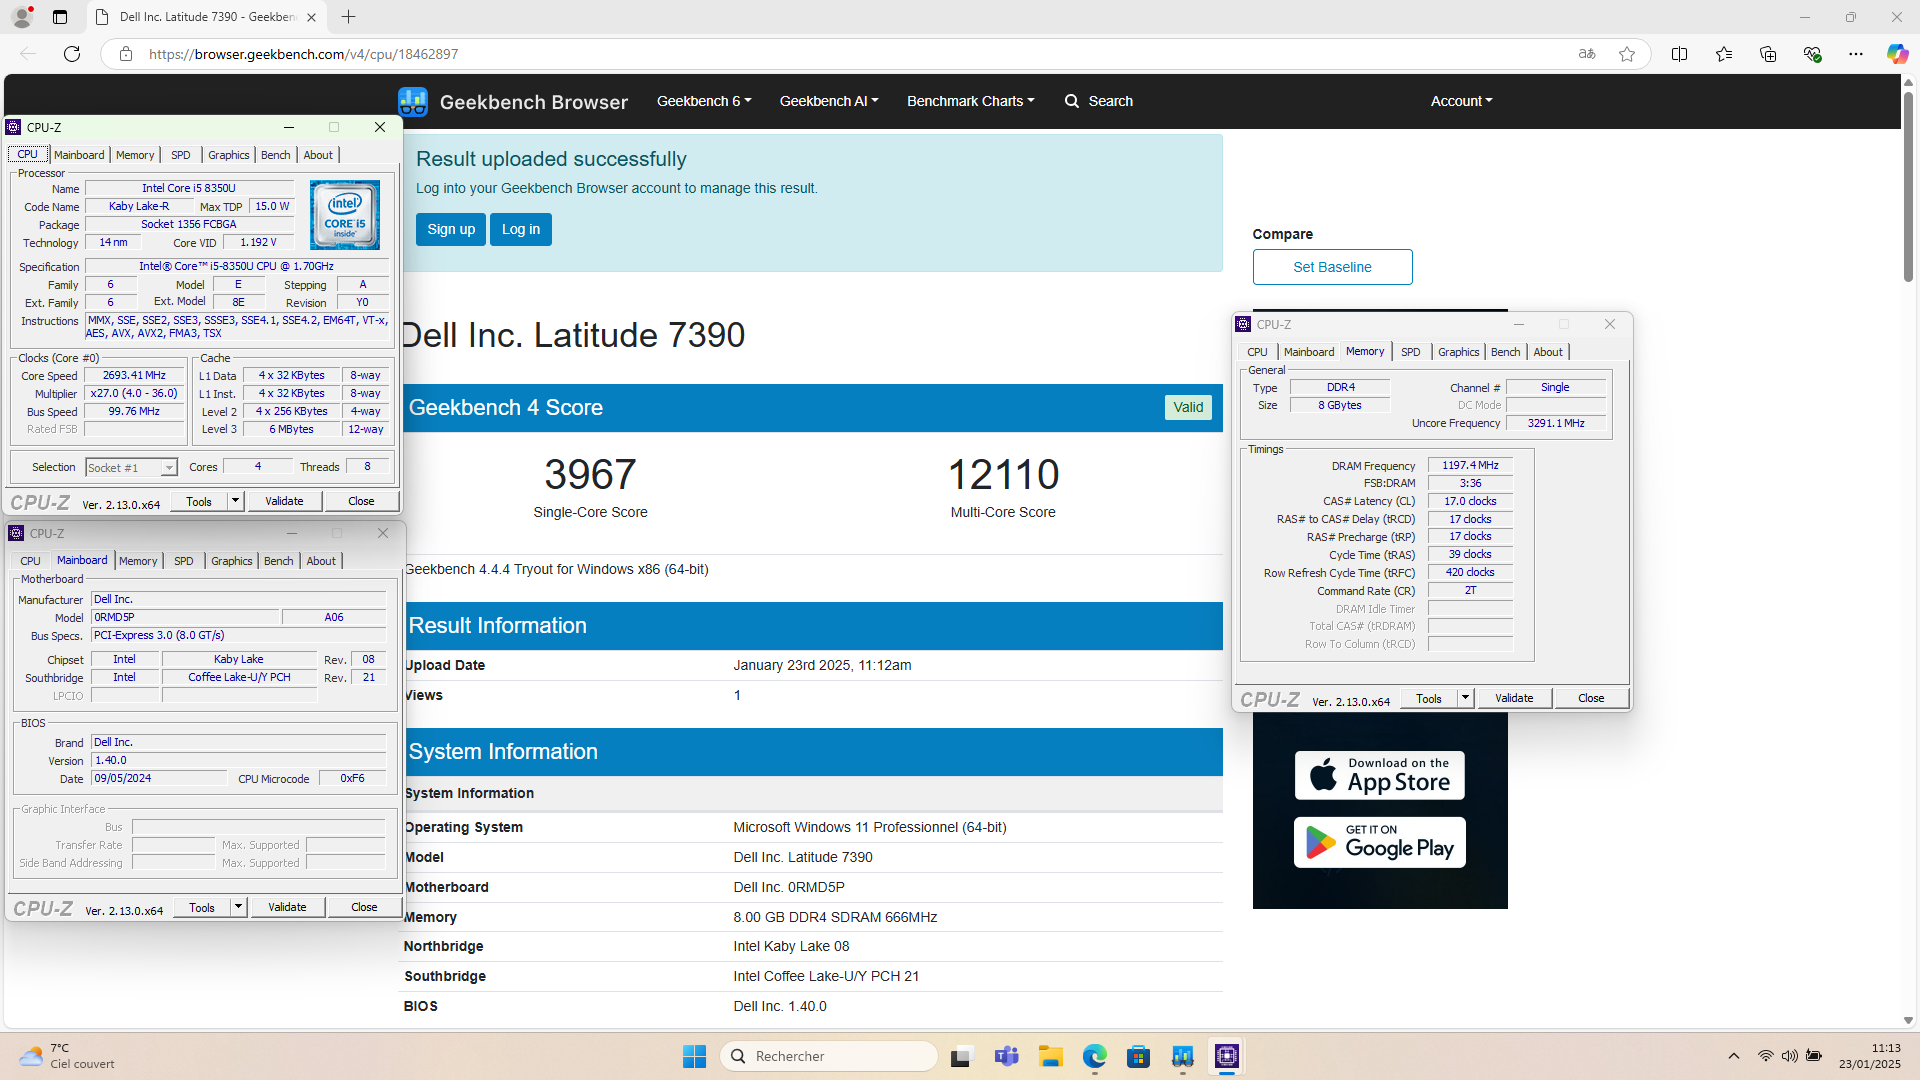Viewport: 1920px width, 1080px height.
Task: Open Task View on the taskbar
Action: [962, 1056]
